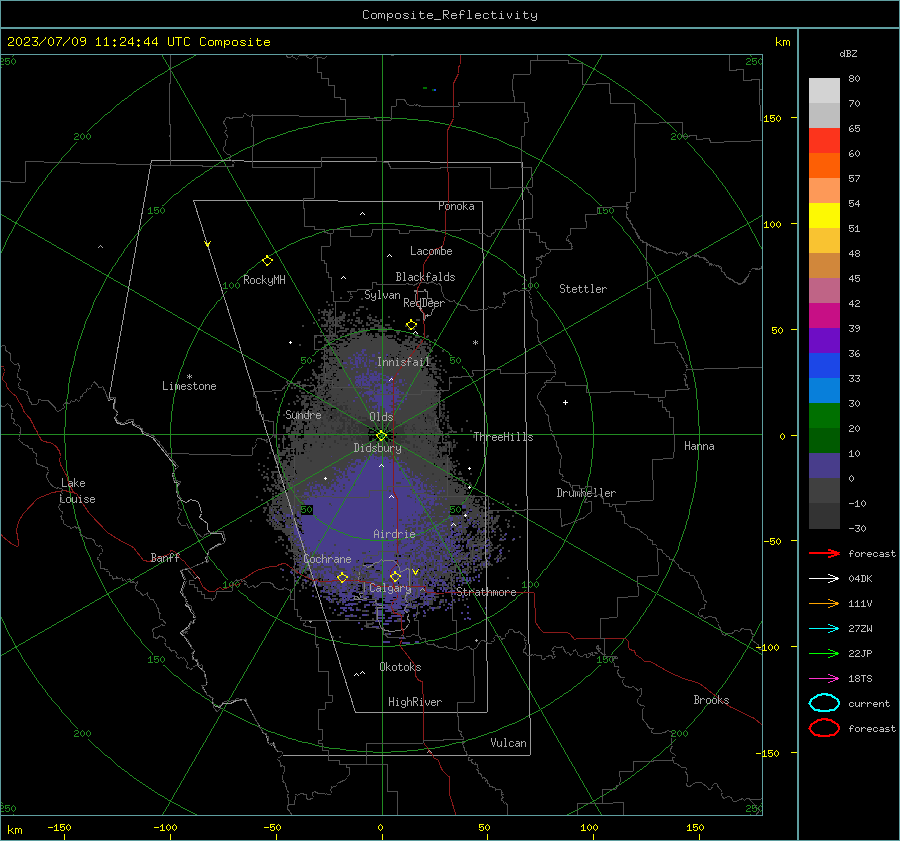Click the RedDeer city label

pyautogui.click(x=424, y=303)
